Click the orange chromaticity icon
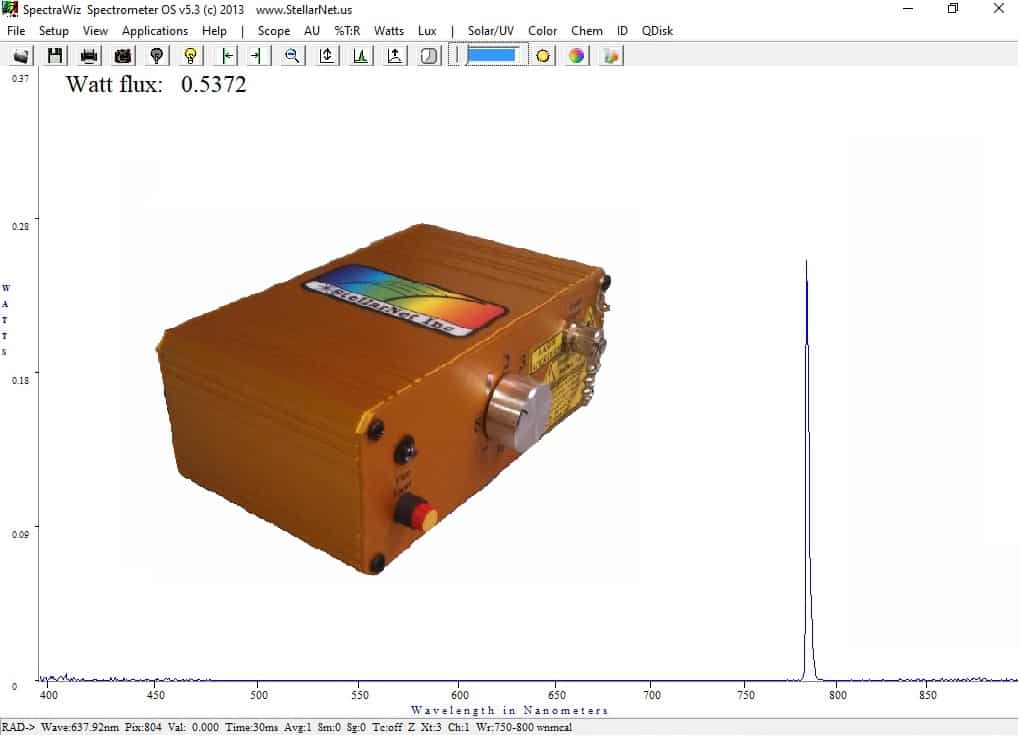This screenshot has width=1019, height=736. tap(611, 56)
